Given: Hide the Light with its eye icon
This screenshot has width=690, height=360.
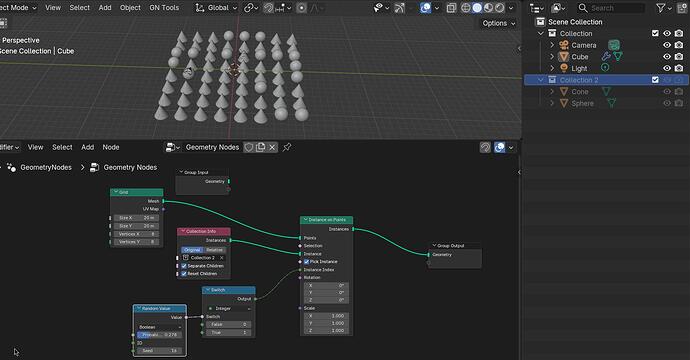Looking at the screenshot, I should (667, 68).
